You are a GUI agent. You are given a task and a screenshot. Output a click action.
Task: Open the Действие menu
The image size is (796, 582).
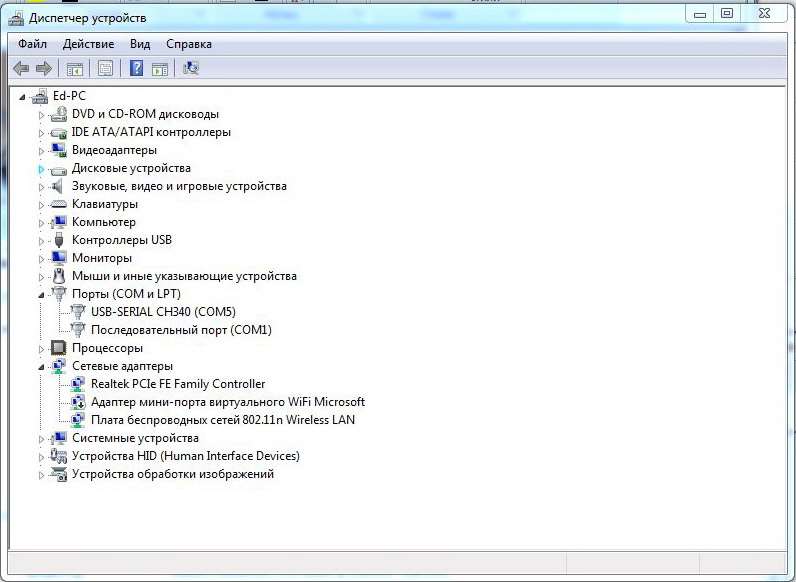(x=88, y=44)
